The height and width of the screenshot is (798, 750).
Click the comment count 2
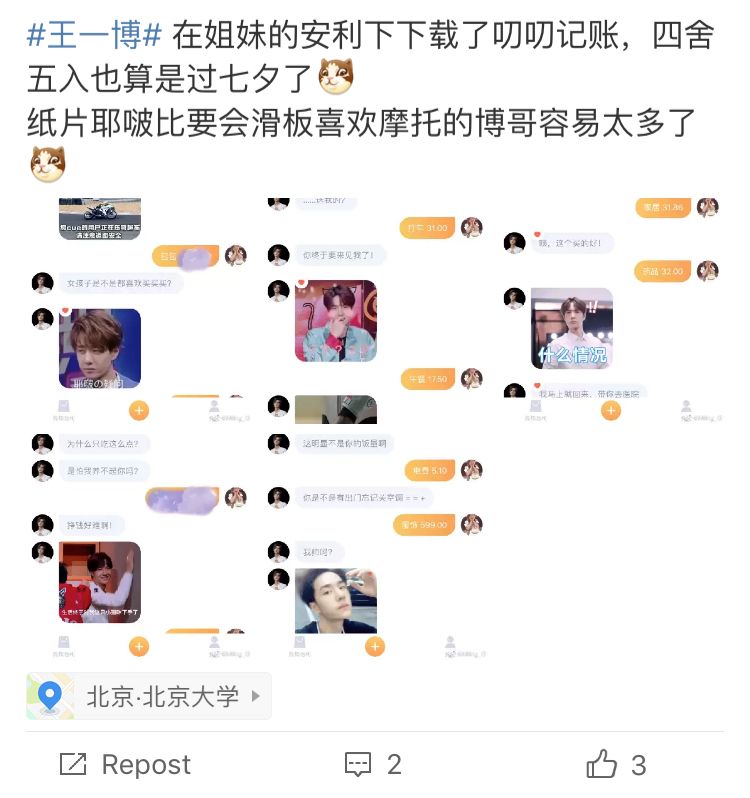tap(394, 764)
